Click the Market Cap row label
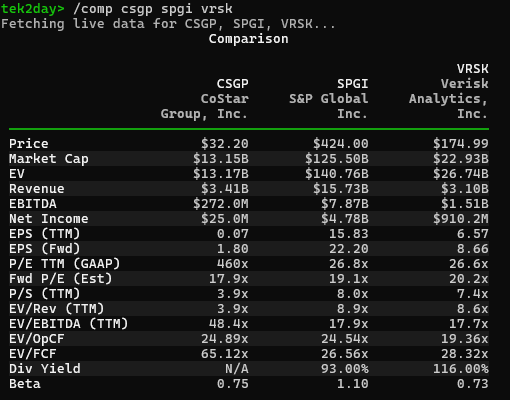510x400 pixels. [49, 159]
